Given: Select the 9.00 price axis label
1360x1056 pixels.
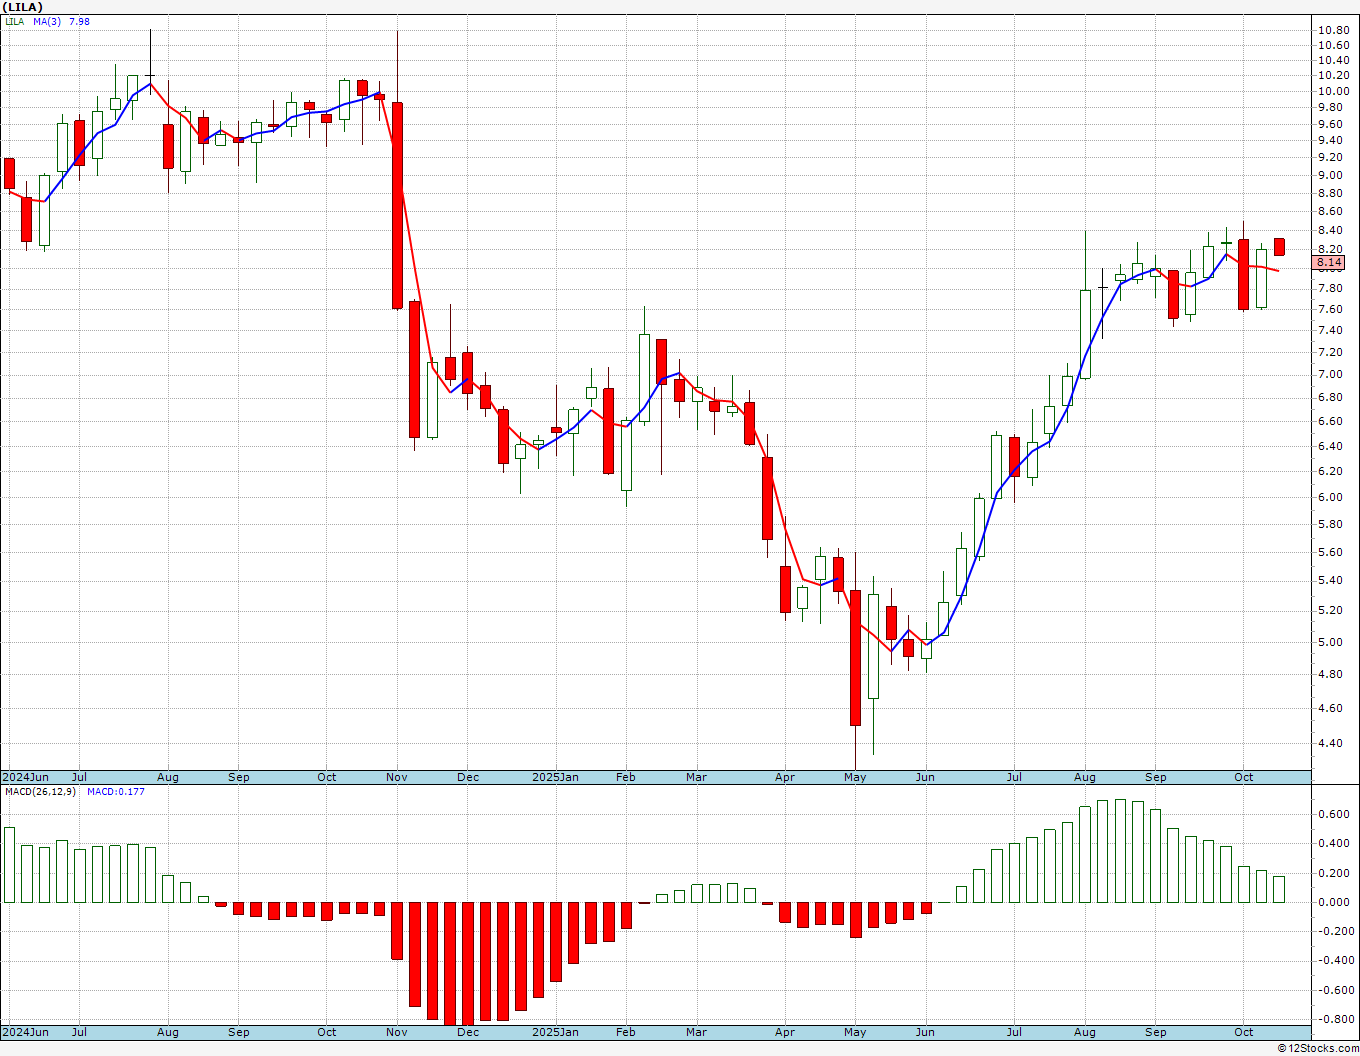Looking at the screenshot, I should pos(1330,175).
